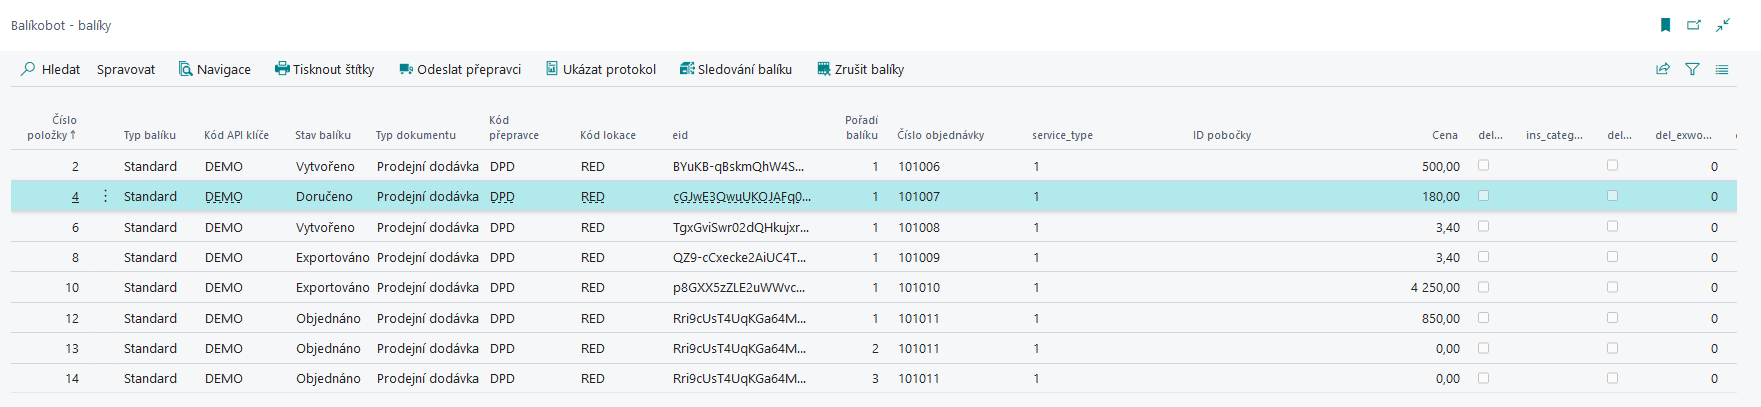
Task: Open Ukázat protokol action
Action: click(600, 69)
